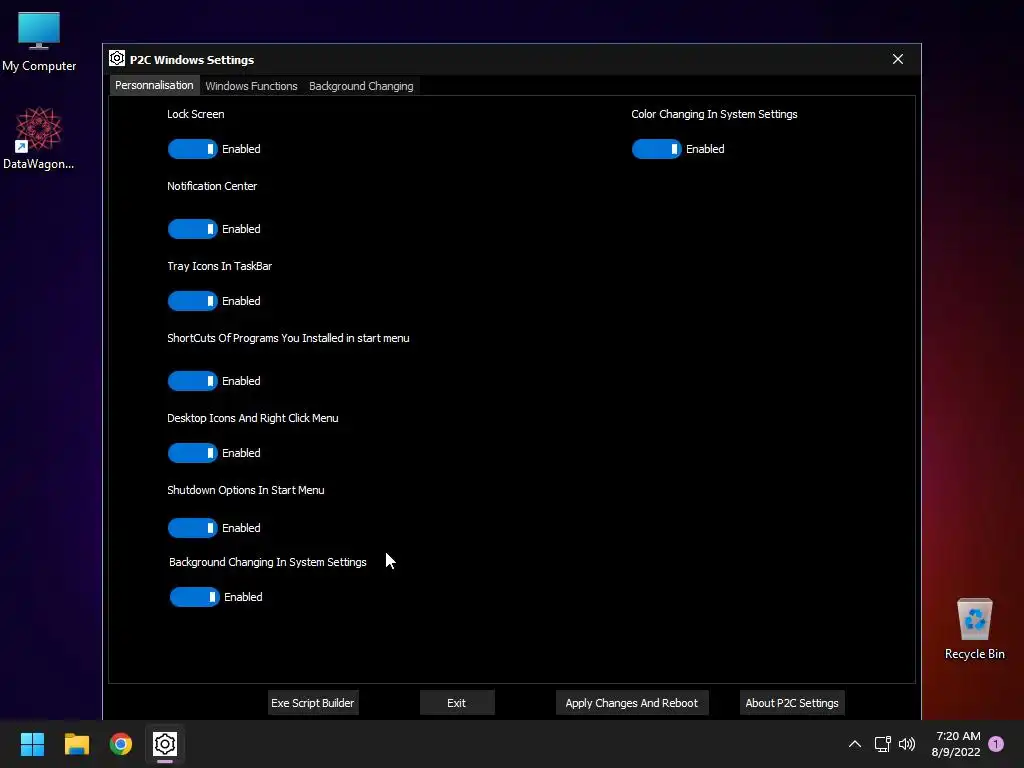
Task: Click Shutdown Options In Start Menu label
Action: (246, 490)
